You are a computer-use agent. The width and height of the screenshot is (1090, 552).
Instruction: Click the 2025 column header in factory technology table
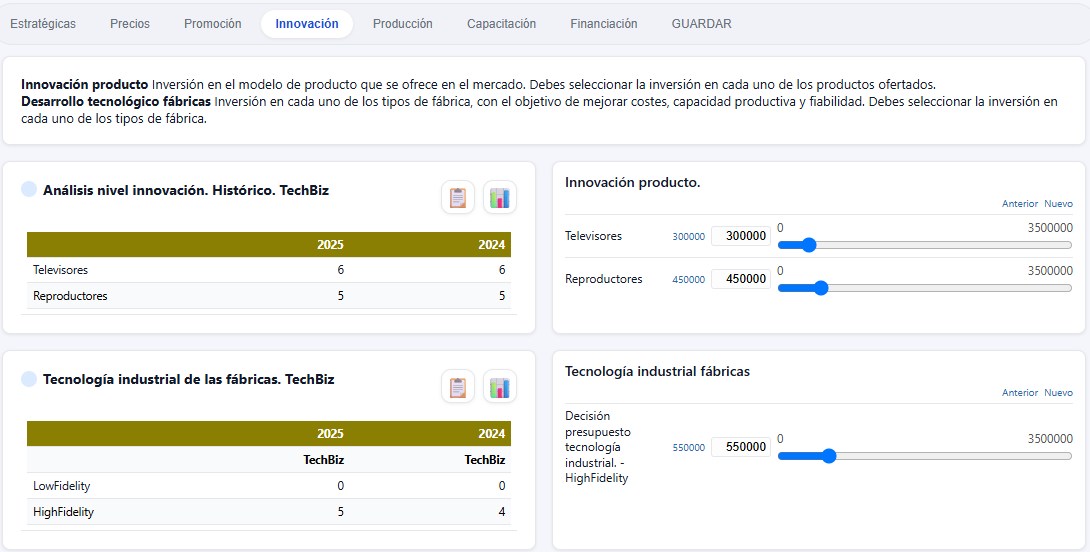coord(330,434)
